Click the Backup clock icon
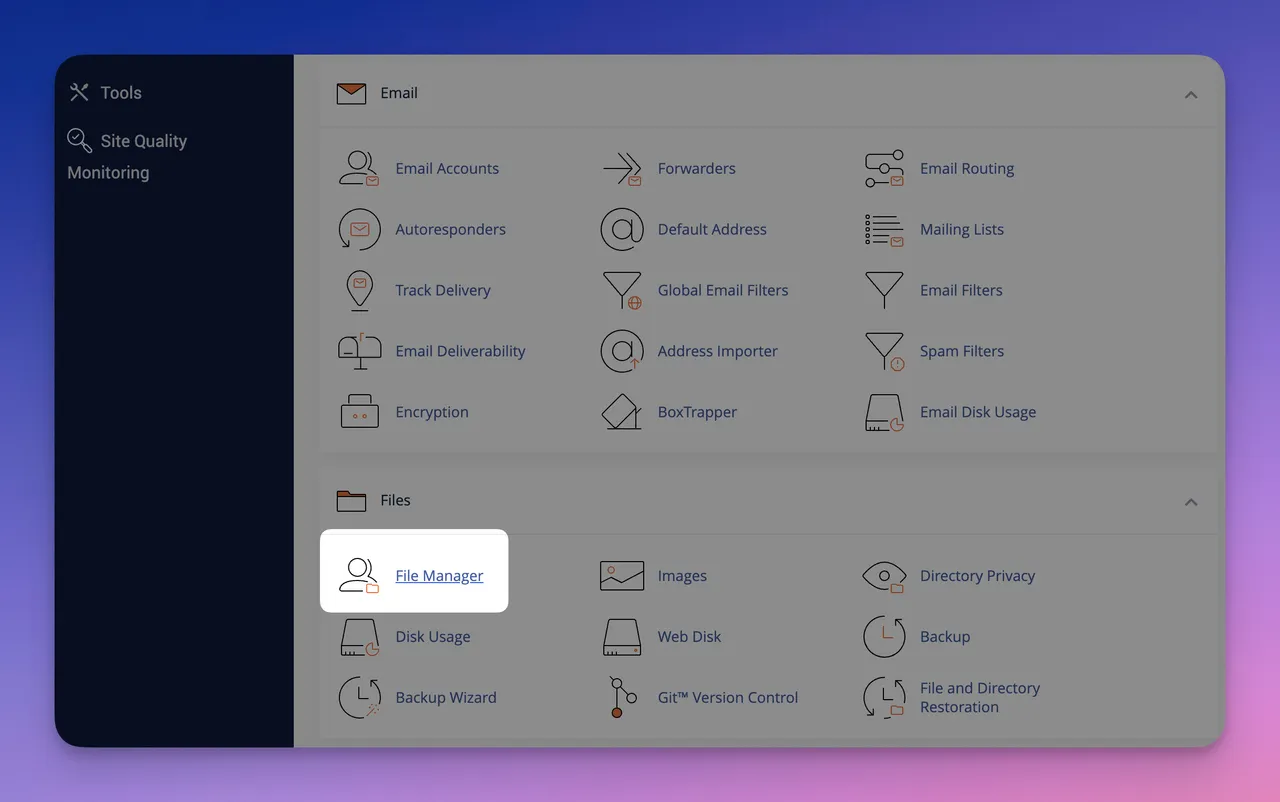The image size is (1280, 802). pyautogui.click(x=884, y=637)
